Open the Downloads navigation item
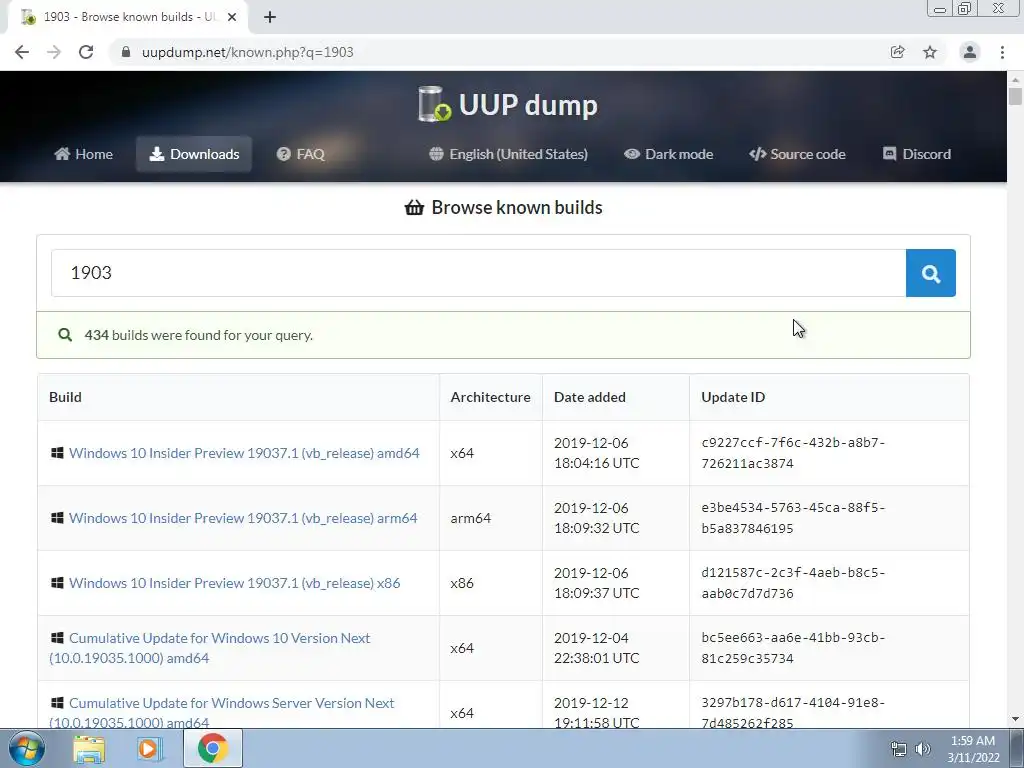 [194, 154]
